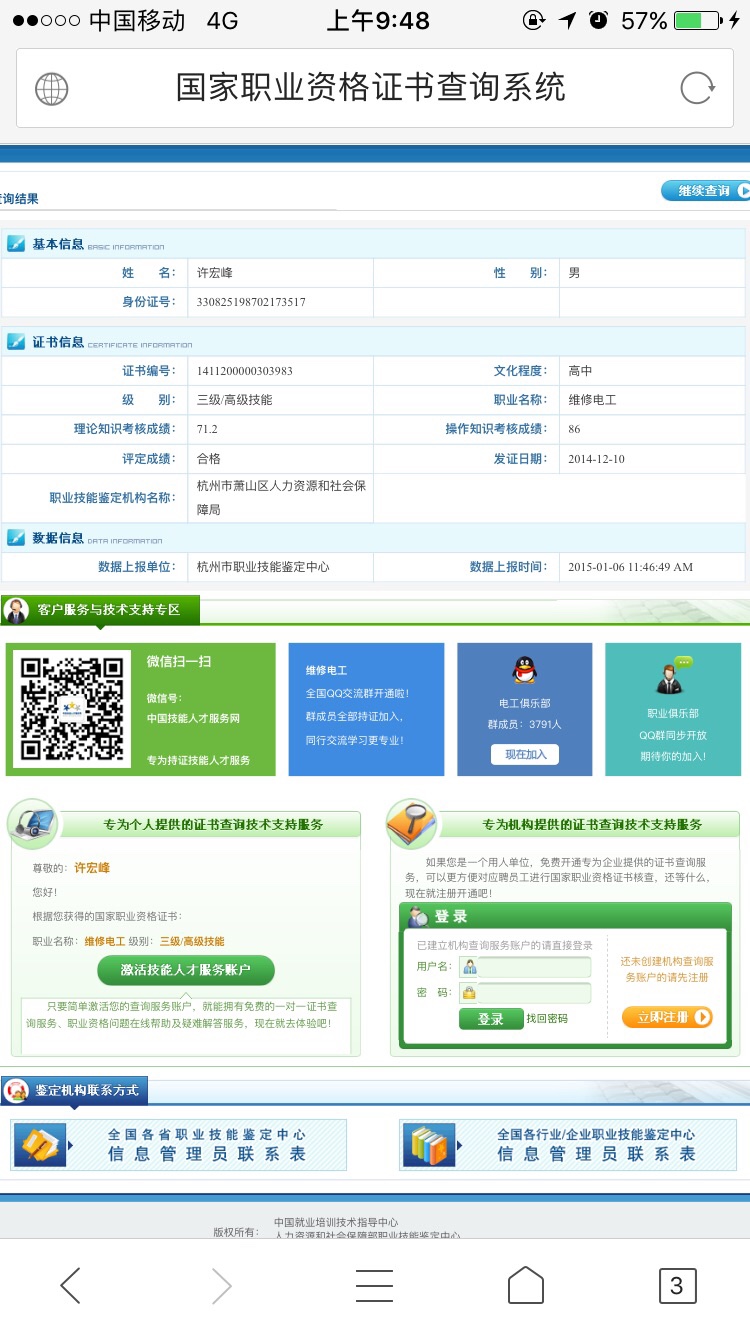Enter text in the 用户名 field
This screenshot has height=1334, width=750.
533,967
